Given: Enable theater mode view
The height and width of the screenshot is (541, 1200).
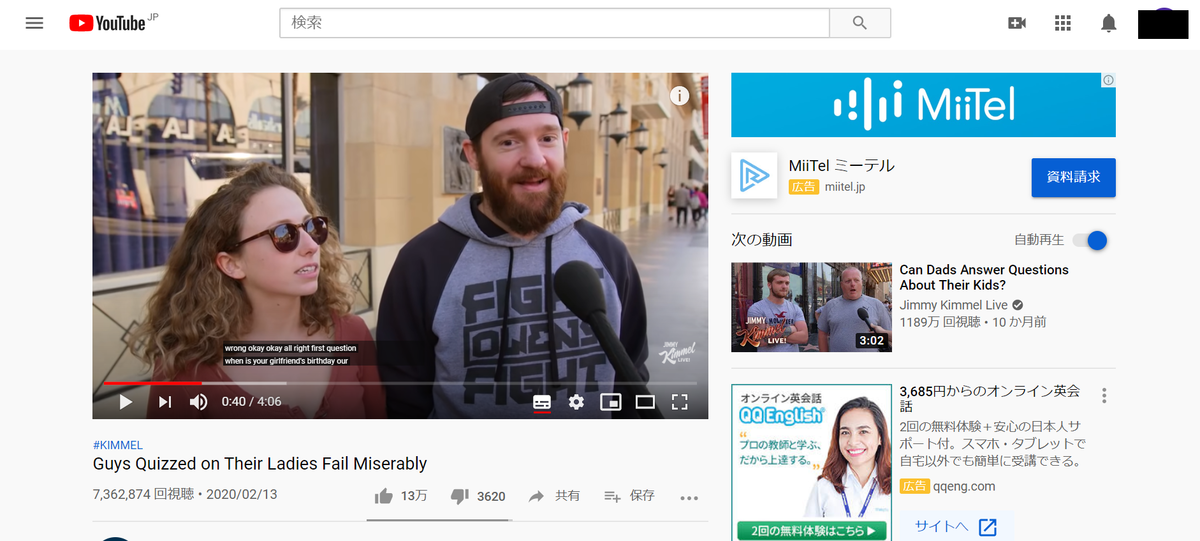Looking at the screenshot, I should 645,402.
